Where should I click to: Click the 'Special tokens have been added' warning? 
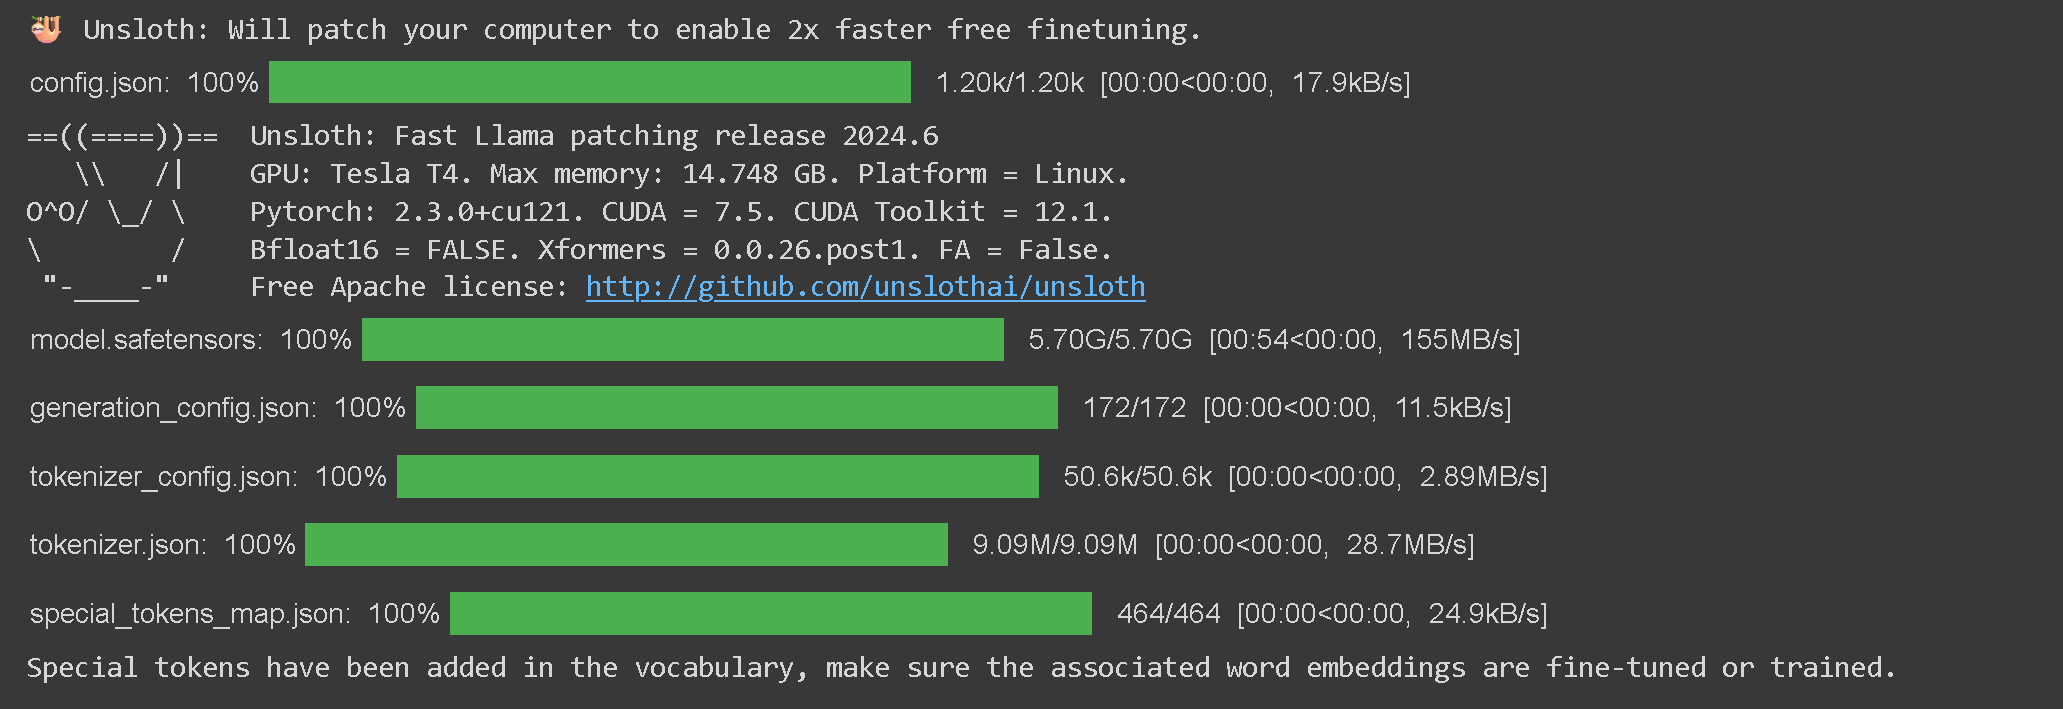click(960, 668)
